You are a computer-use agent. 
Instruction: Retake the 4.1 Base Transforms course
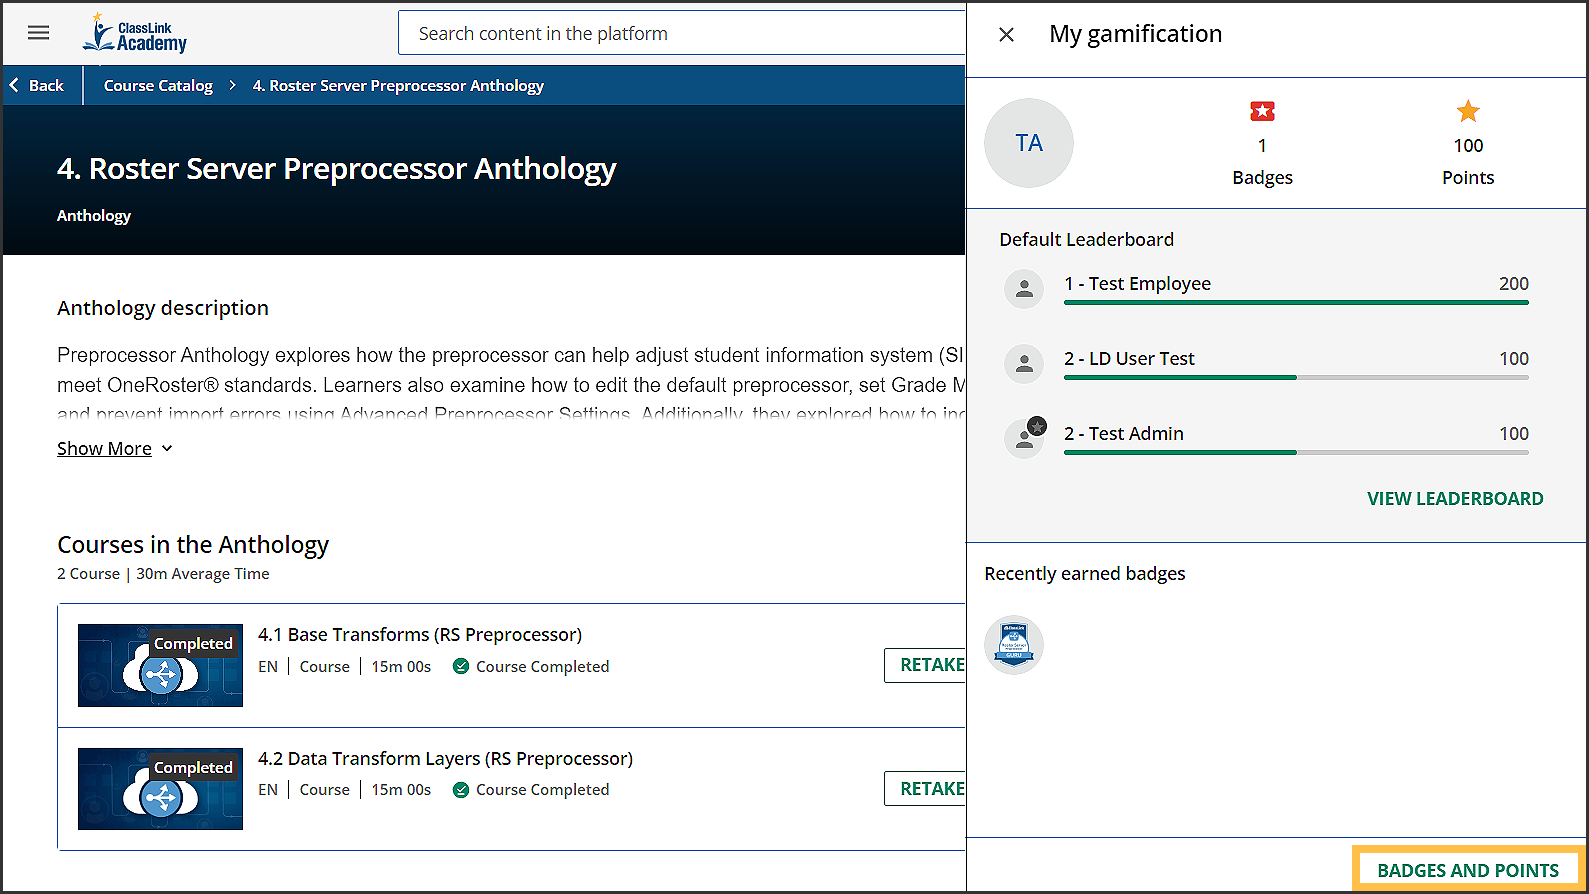[928, 665]
